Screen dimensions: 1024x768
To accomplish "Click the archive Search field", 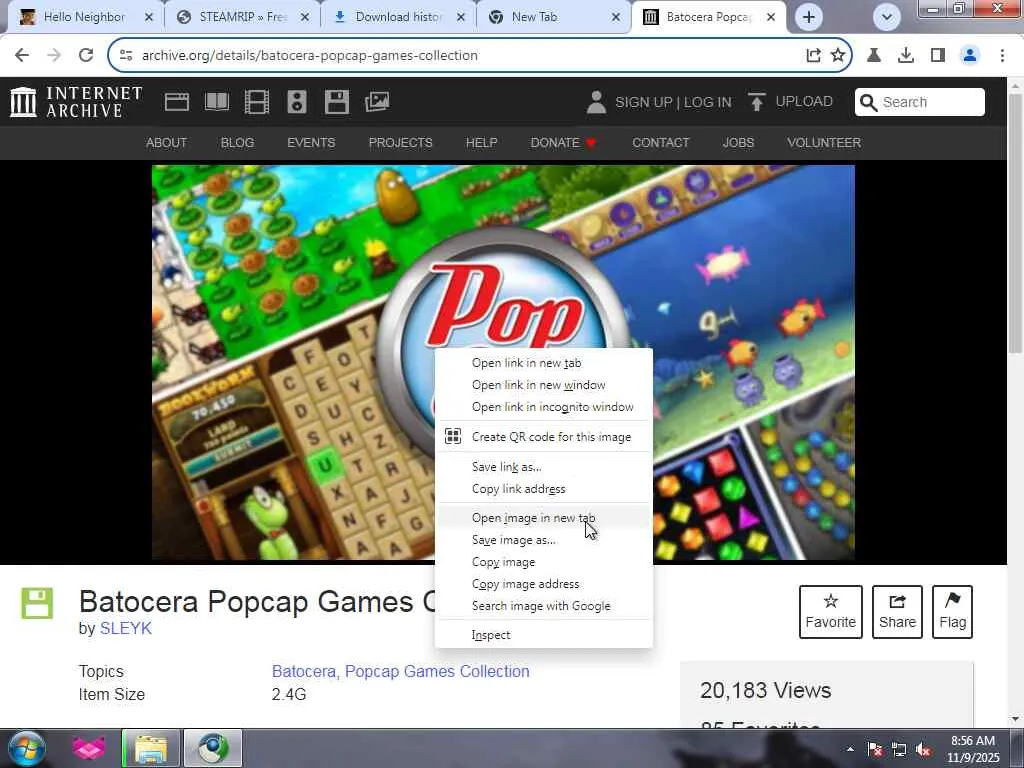I will coord(920,102).
